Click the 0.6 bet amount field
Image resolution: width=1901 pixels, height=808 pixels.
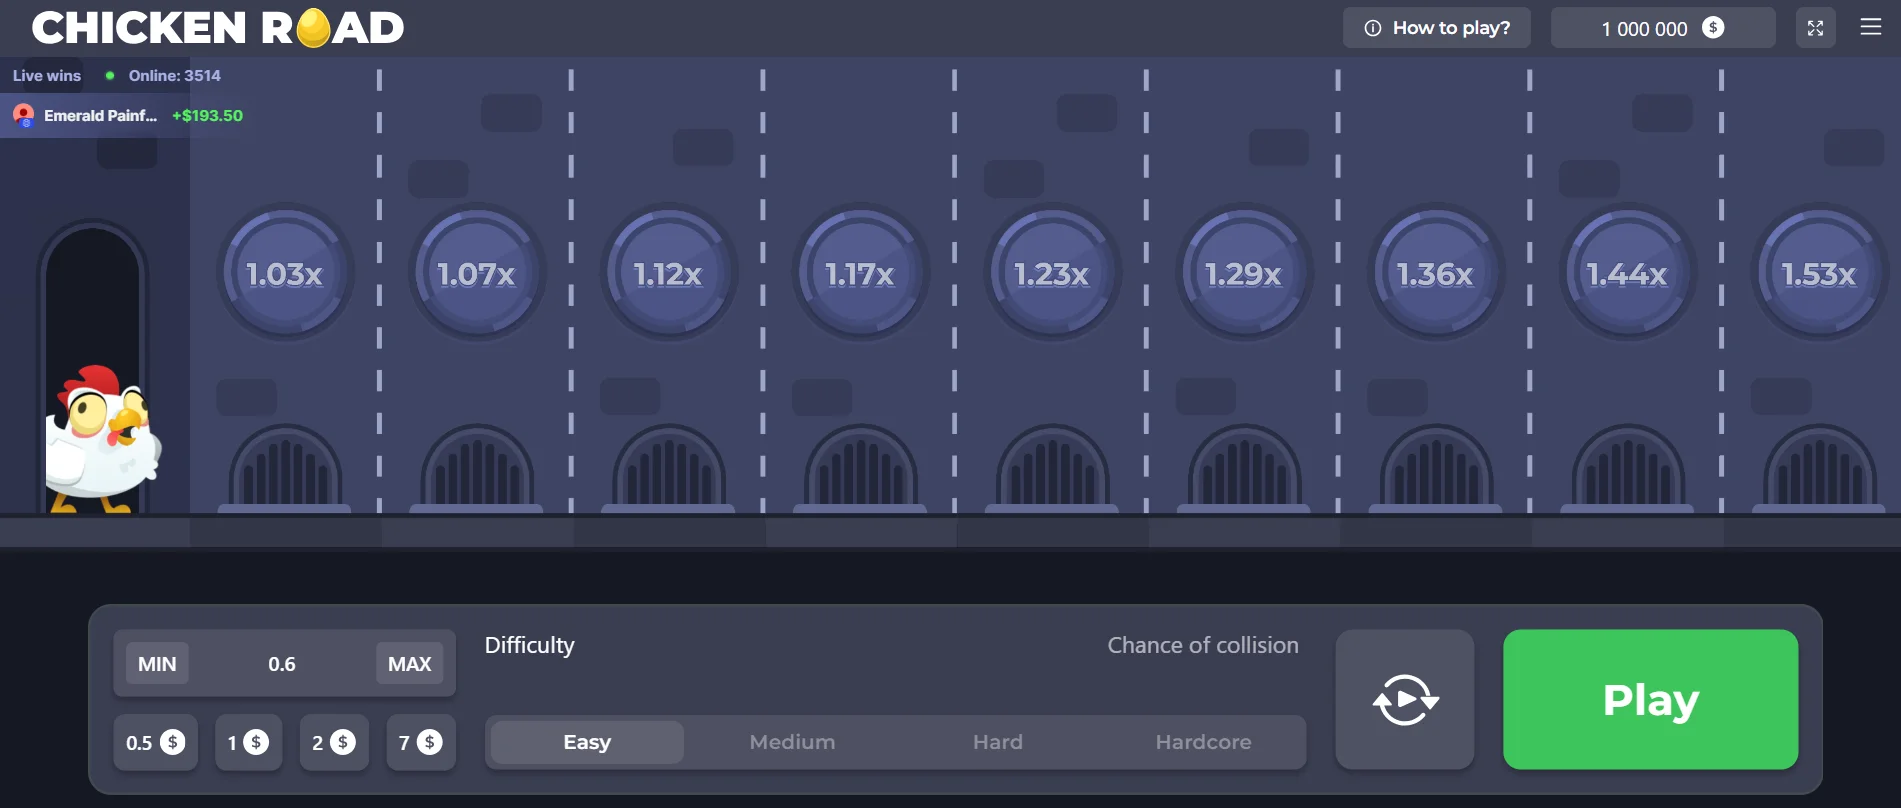(282, 664)
